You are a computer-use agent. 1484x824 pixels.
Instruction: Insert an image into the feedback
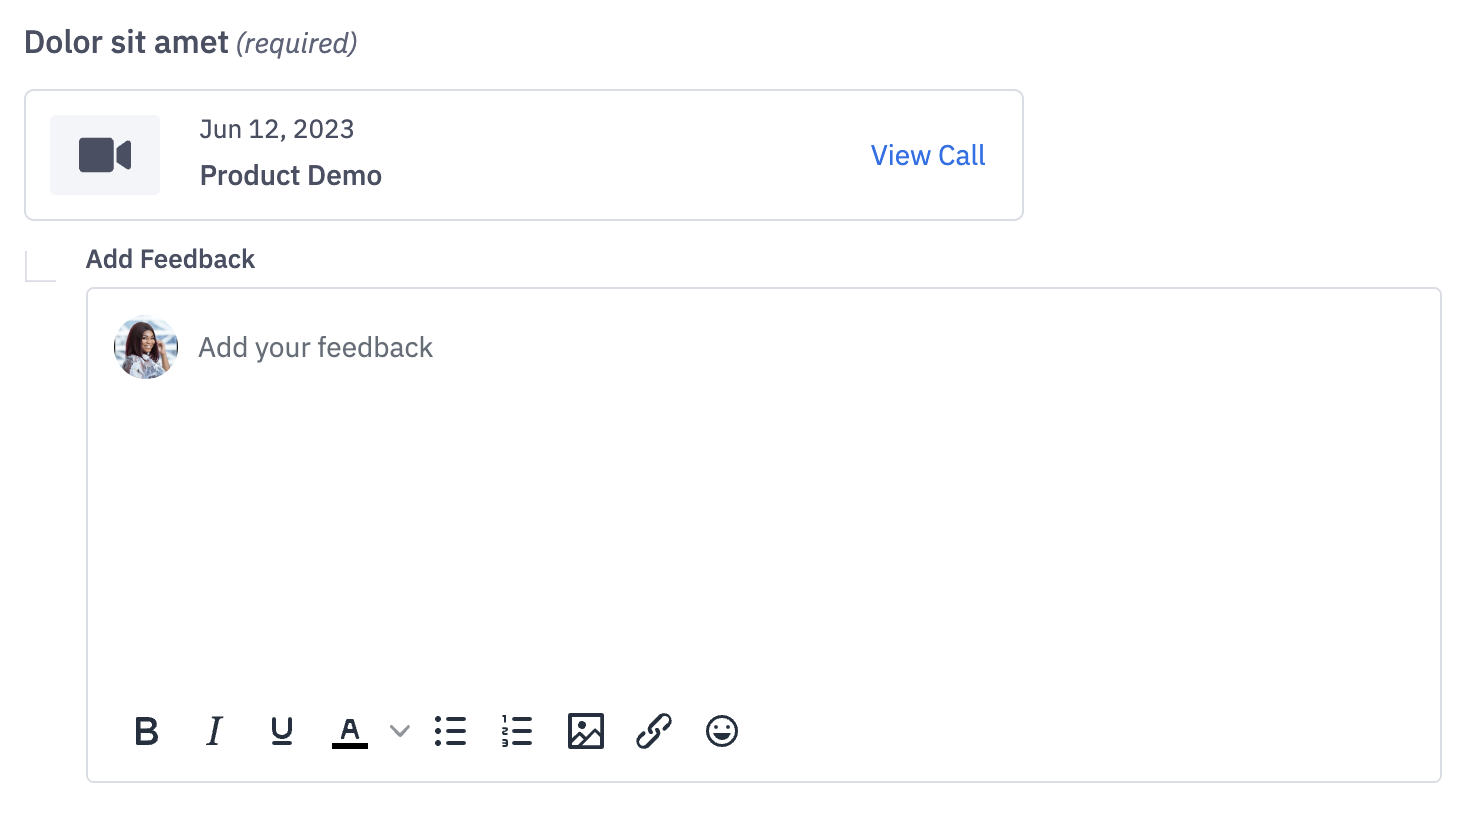click(586, 731)
